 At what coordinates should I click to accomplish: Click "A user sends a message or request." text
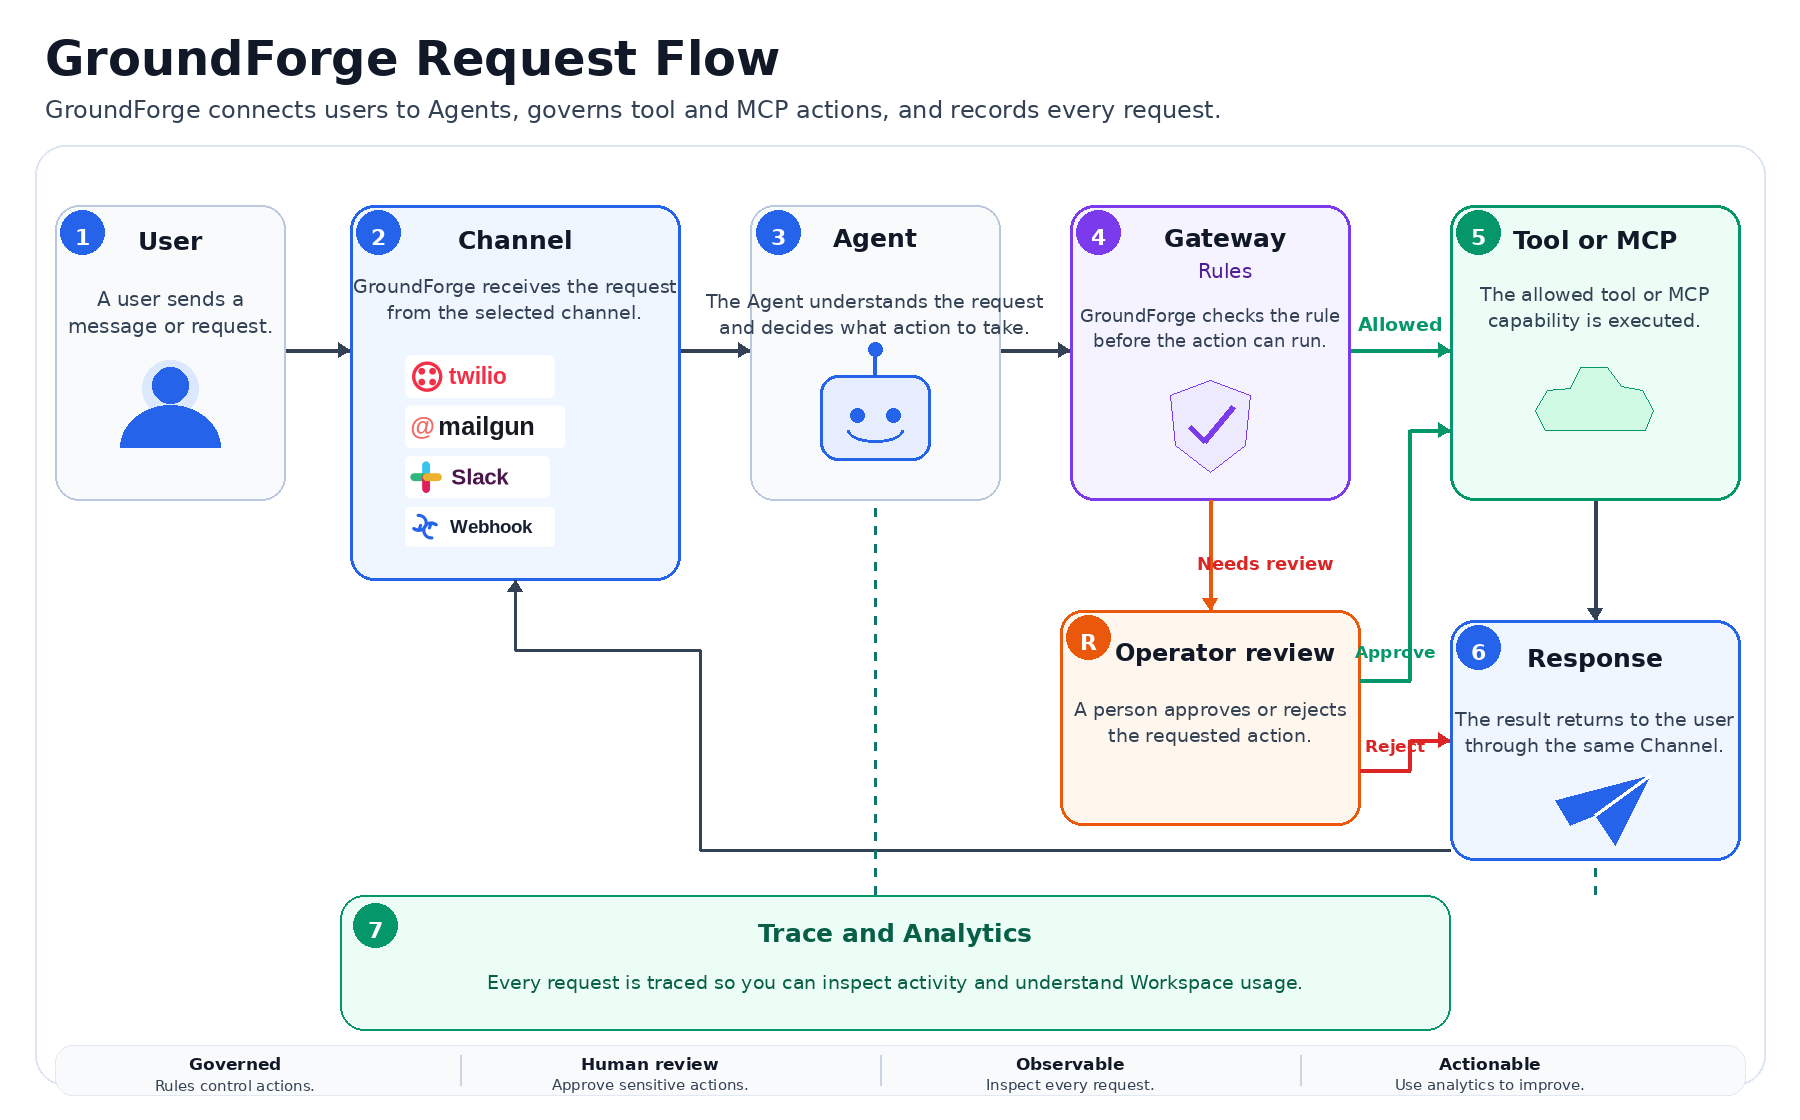[x=170, y=312]
